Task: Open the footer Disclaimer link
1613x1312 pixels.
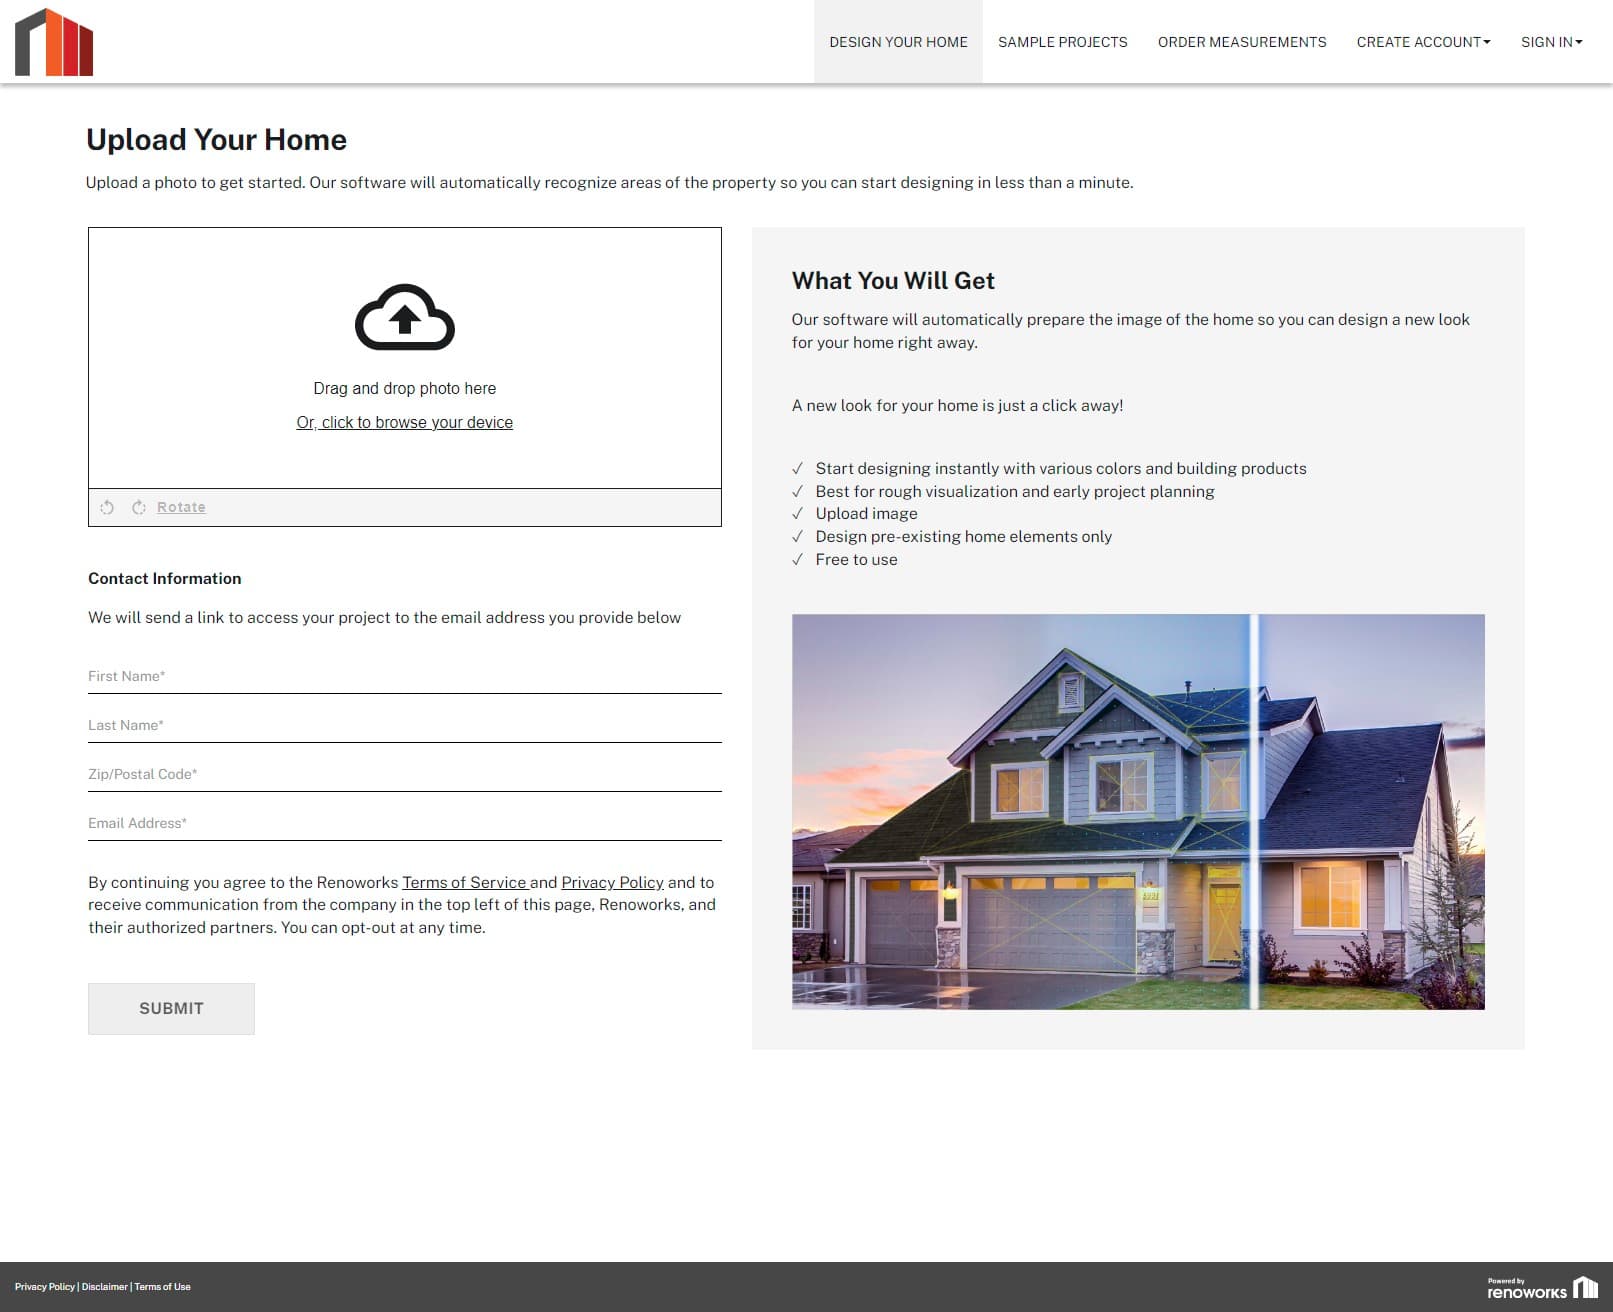Action: (x=105, y=1287)
